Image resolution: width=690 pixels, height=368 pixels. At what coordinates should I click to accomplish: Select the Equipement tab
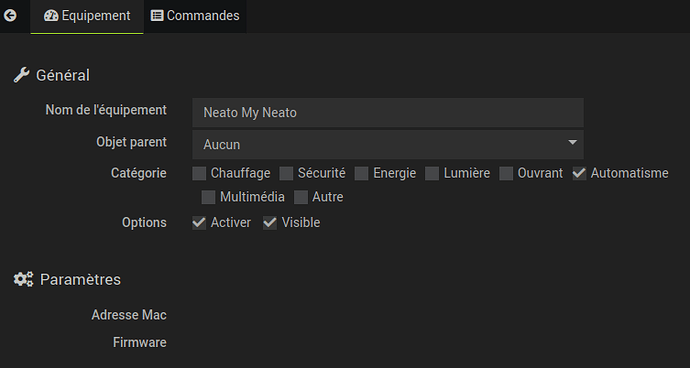(87, 16)
